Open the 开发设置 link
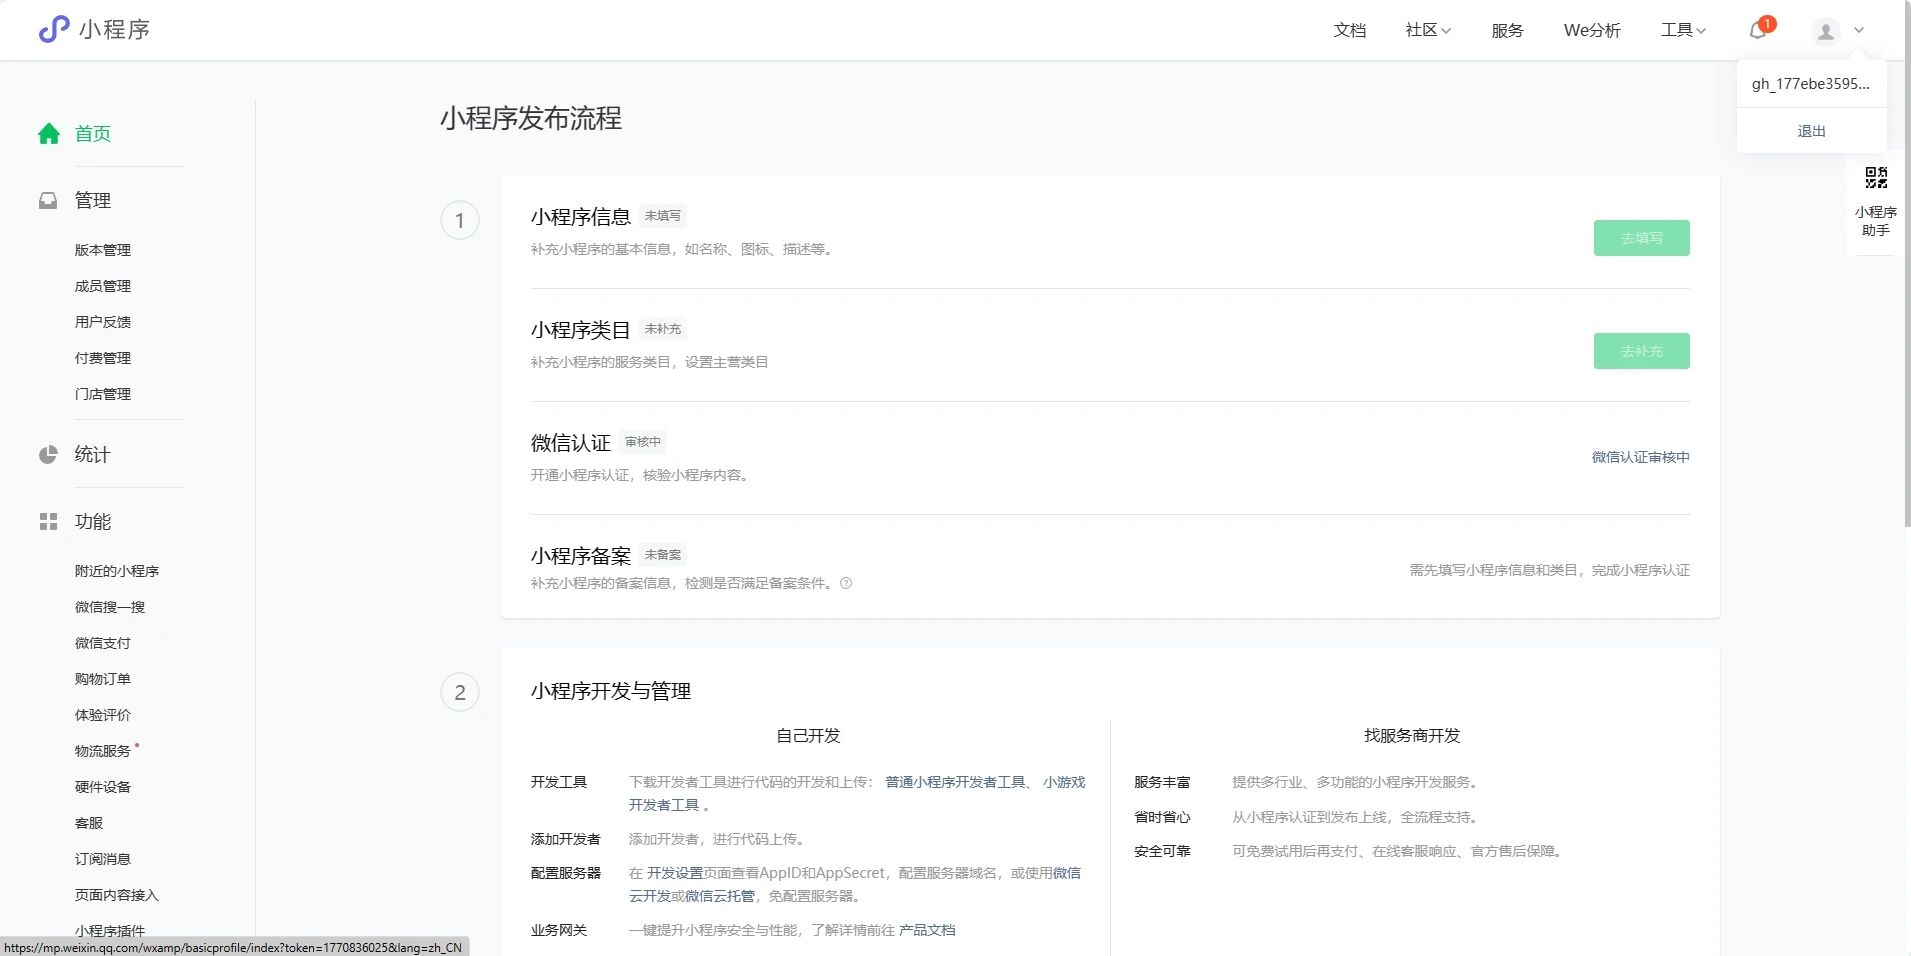This screenshot has width=1911, height=956. point(675,873)
